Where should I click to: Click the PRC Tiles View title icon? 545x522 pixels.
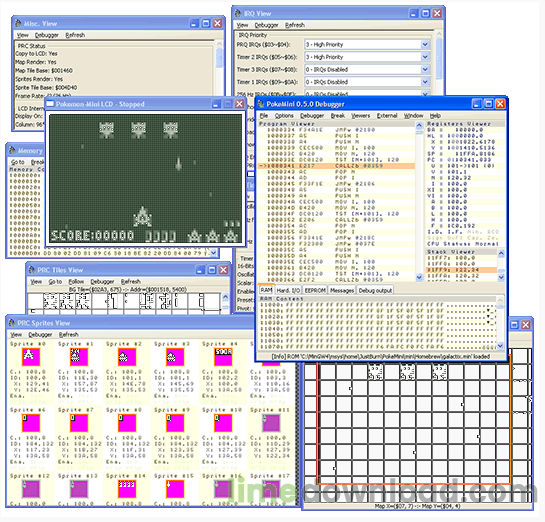[32, 270]
